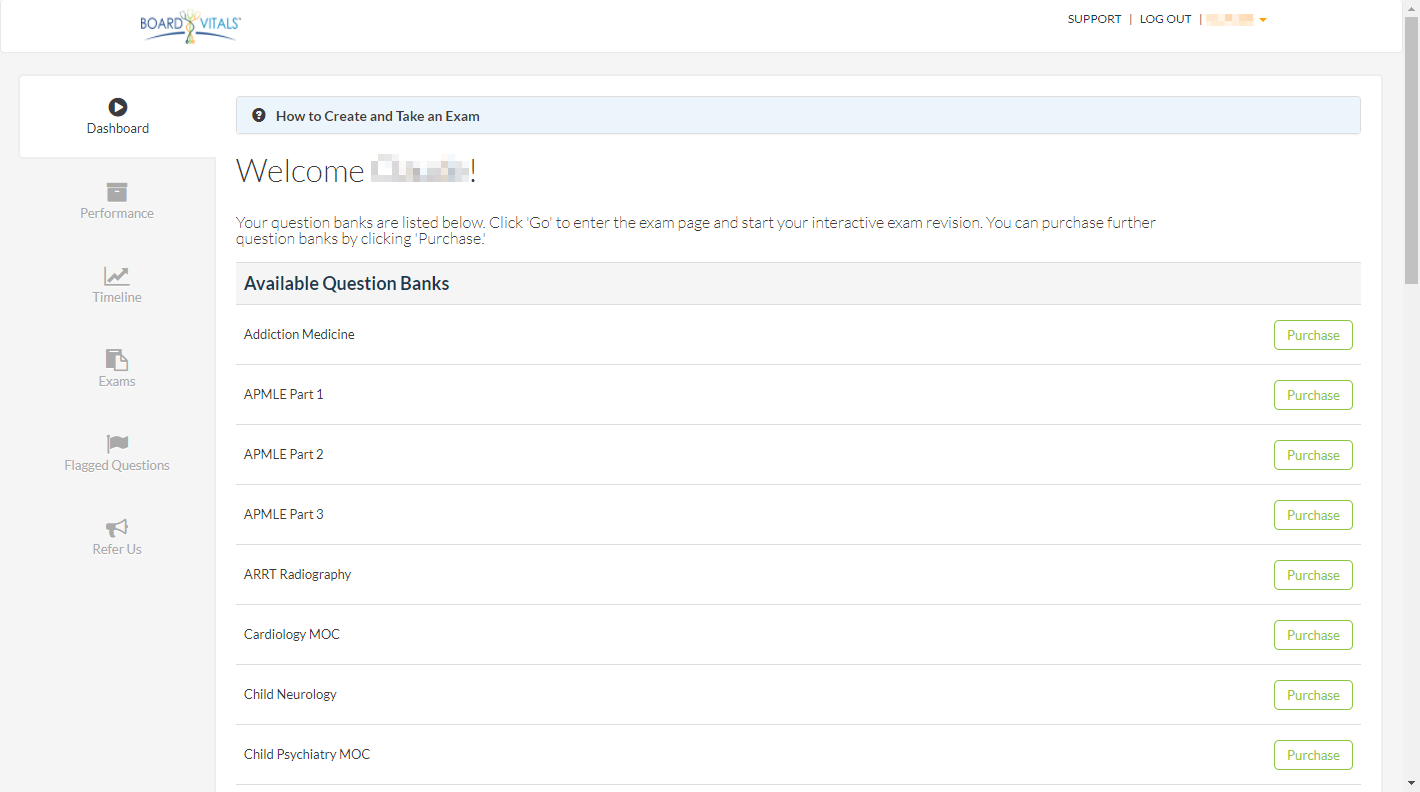
Task: Open the Refer Us label
Action: point(117,549)
